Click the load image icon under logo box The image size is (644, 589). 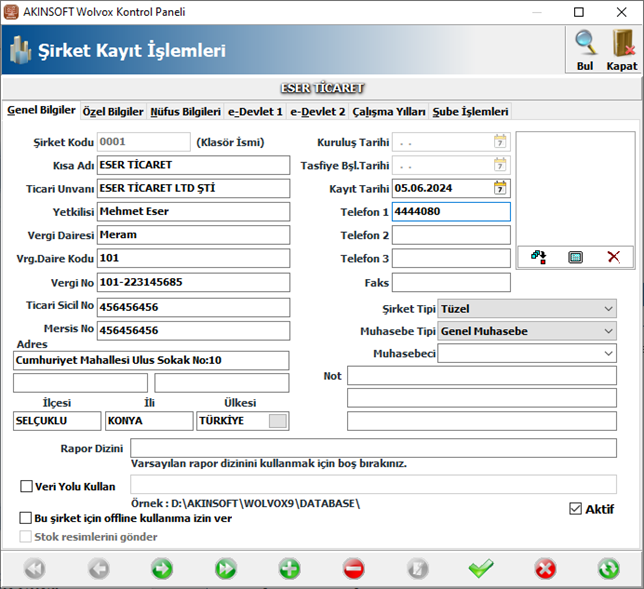[x=539, y=257]
